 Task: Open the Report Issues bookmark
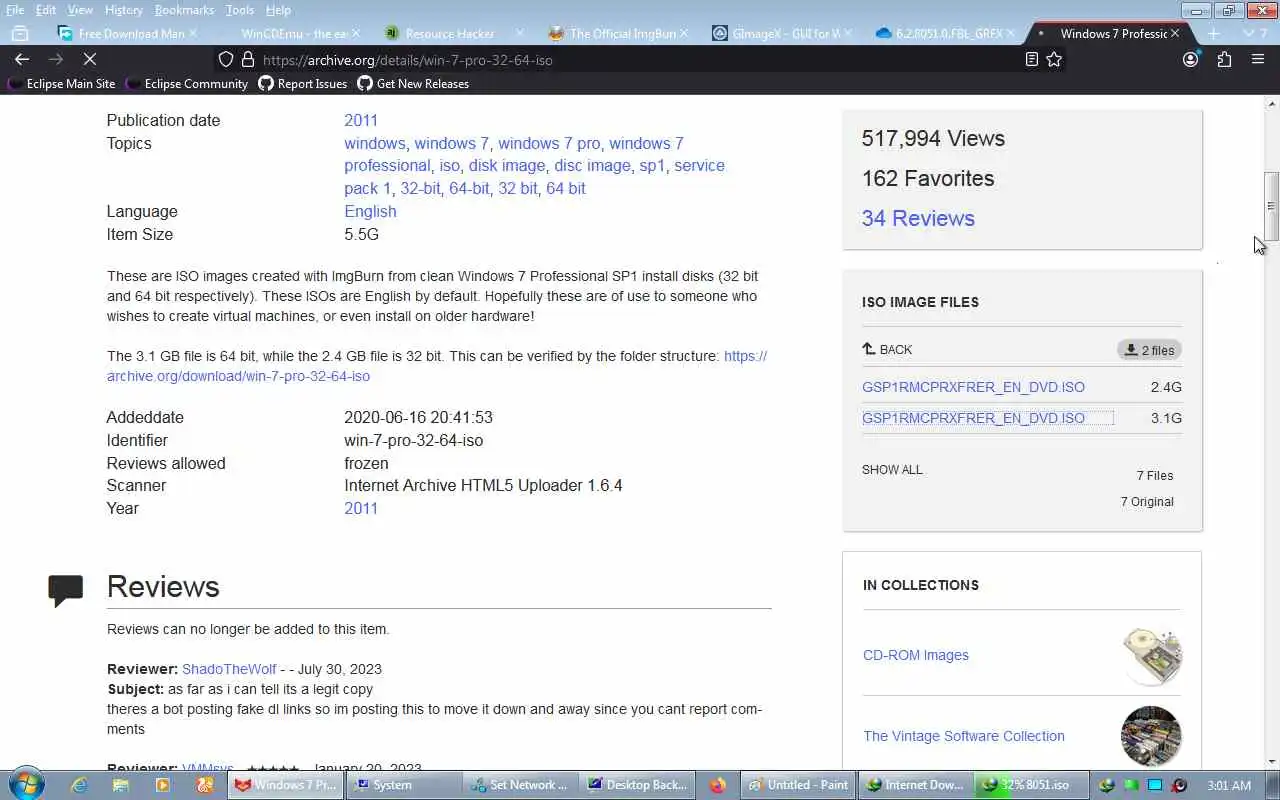pos(303,84)
